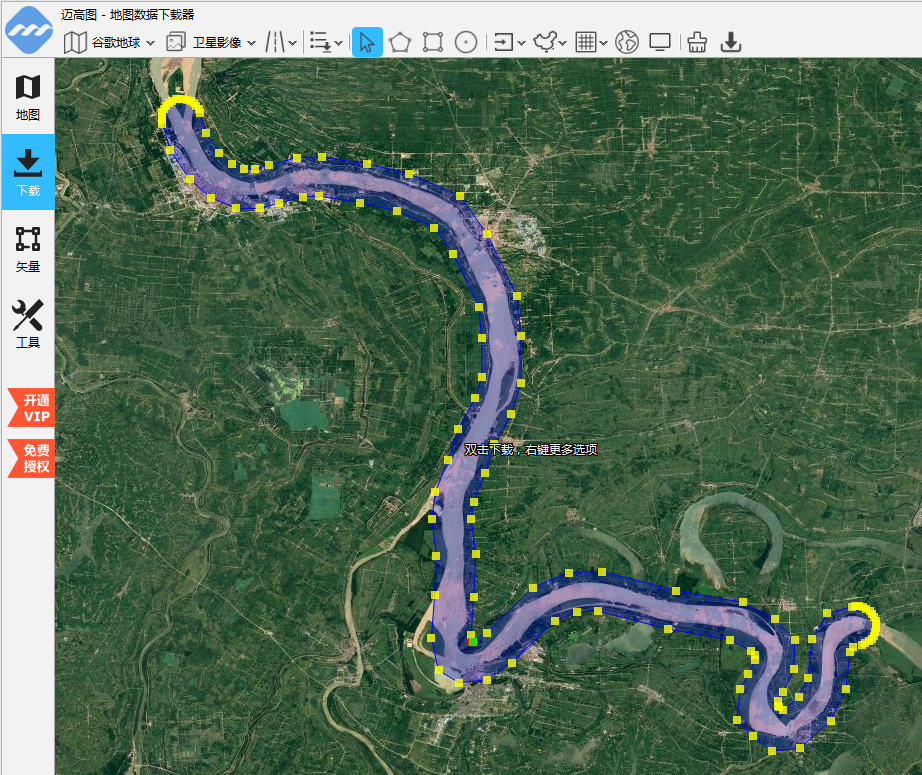This screenshot has width=922, height=775.
Task: Click the clear brush icon in toolbar
Action: (x=697, y=42)
